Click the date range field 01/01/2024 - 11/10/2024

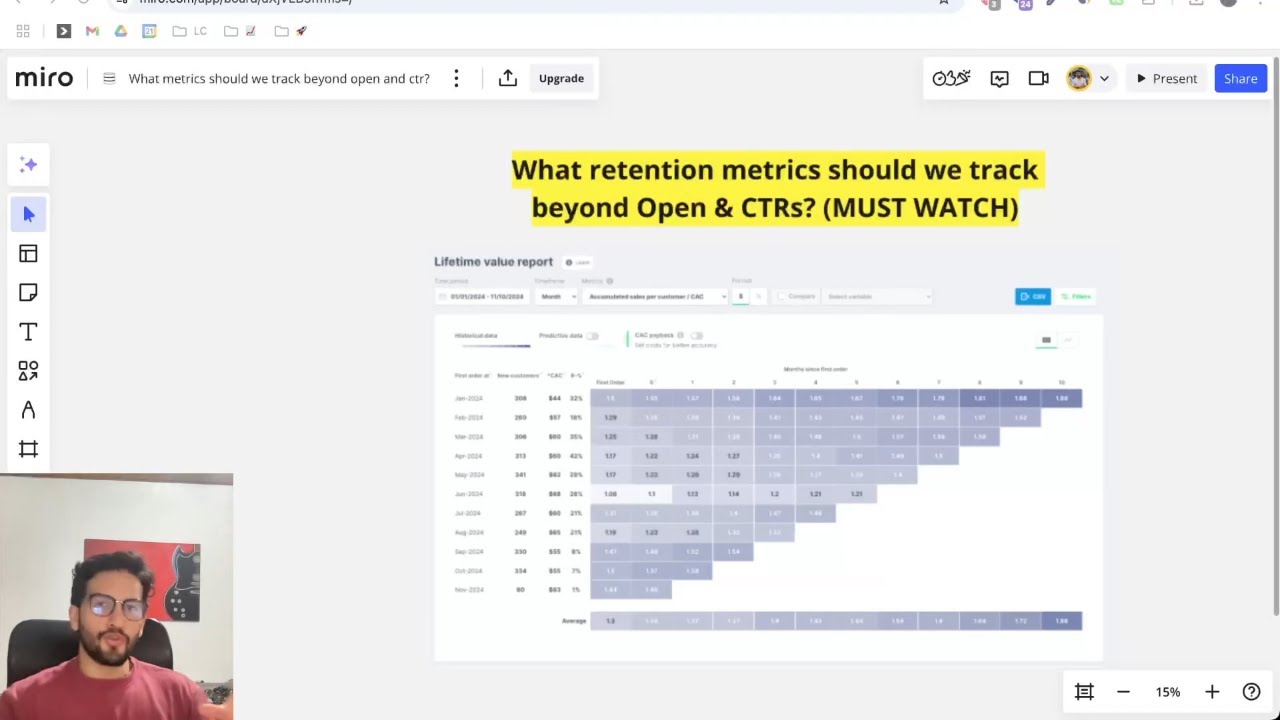(x=482, y=296)
